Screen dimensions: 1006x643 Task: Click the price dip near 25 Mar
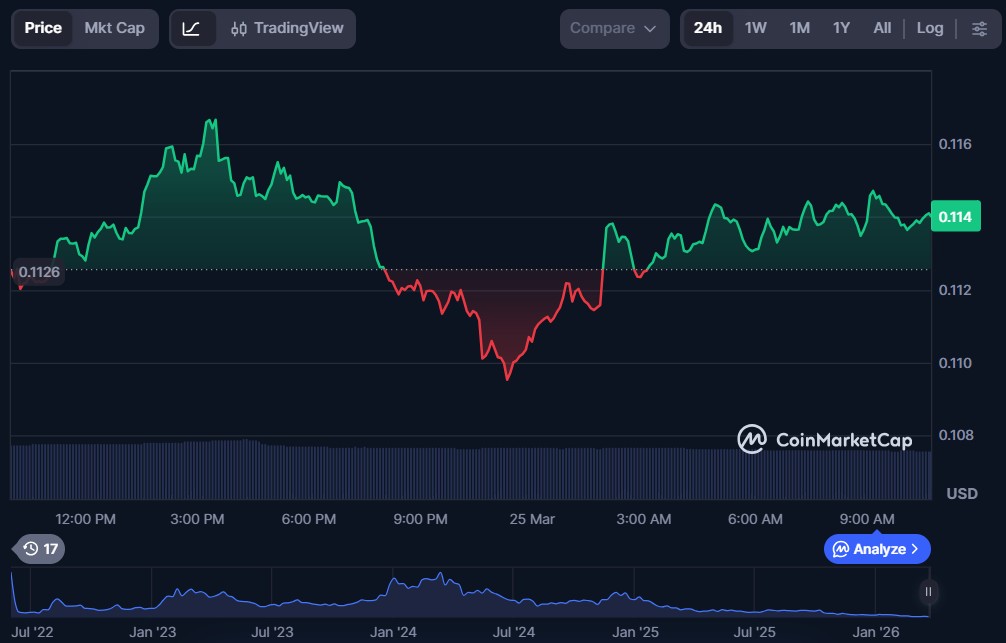tap(508, 378)
